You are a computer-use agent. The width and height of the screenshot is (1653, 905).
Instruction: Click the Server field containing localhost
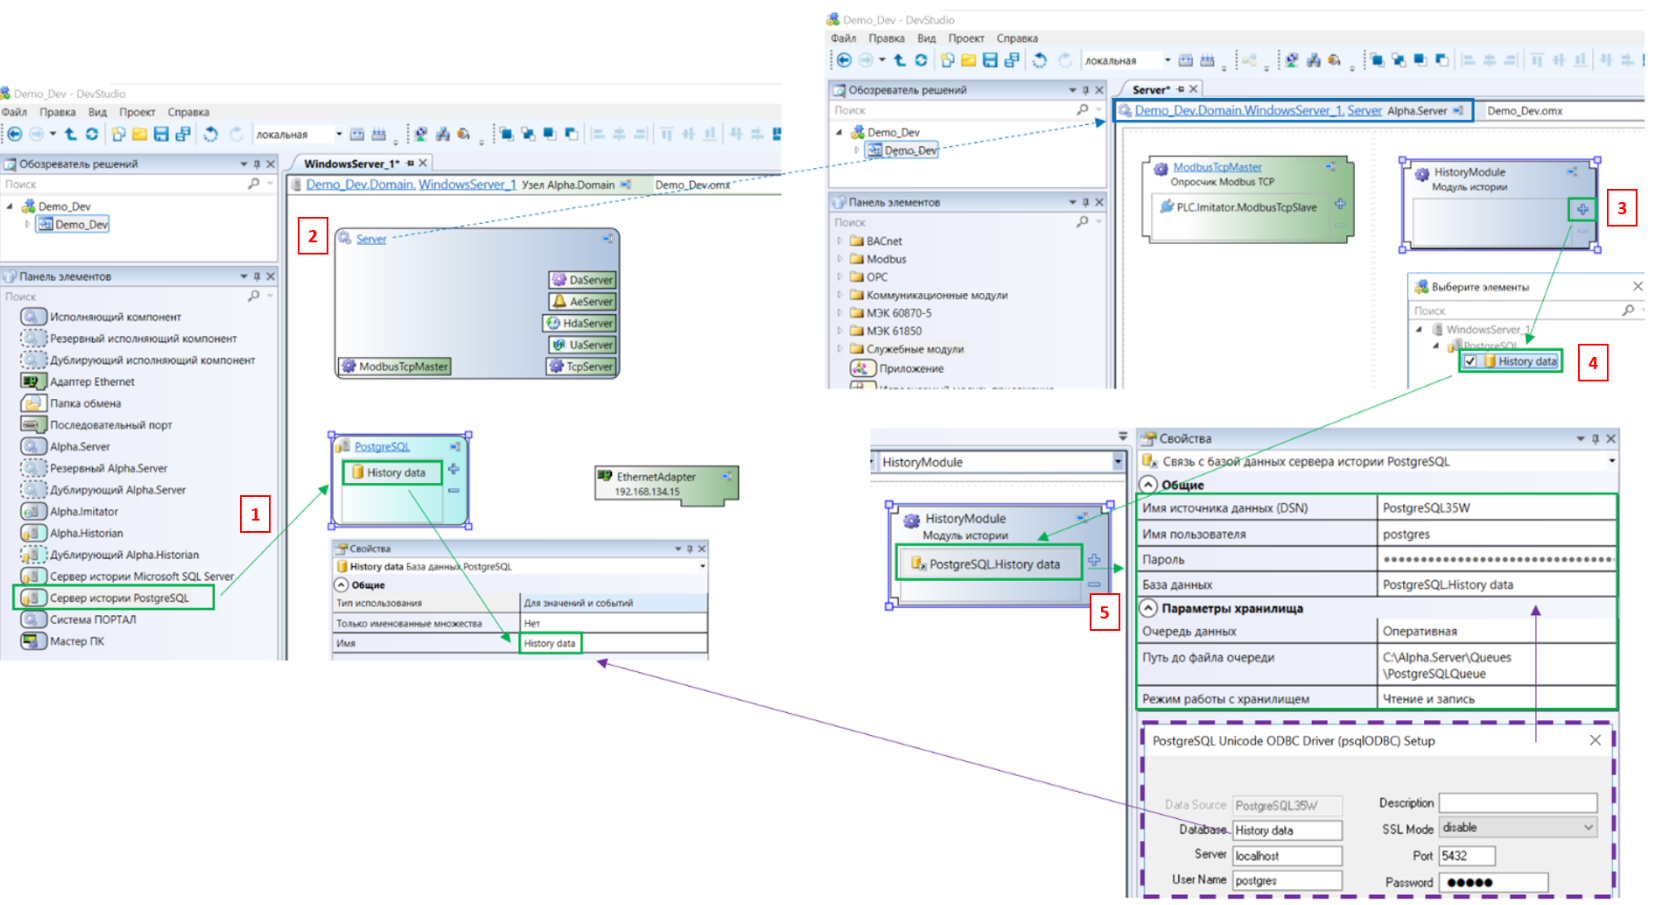[1286, 856]
